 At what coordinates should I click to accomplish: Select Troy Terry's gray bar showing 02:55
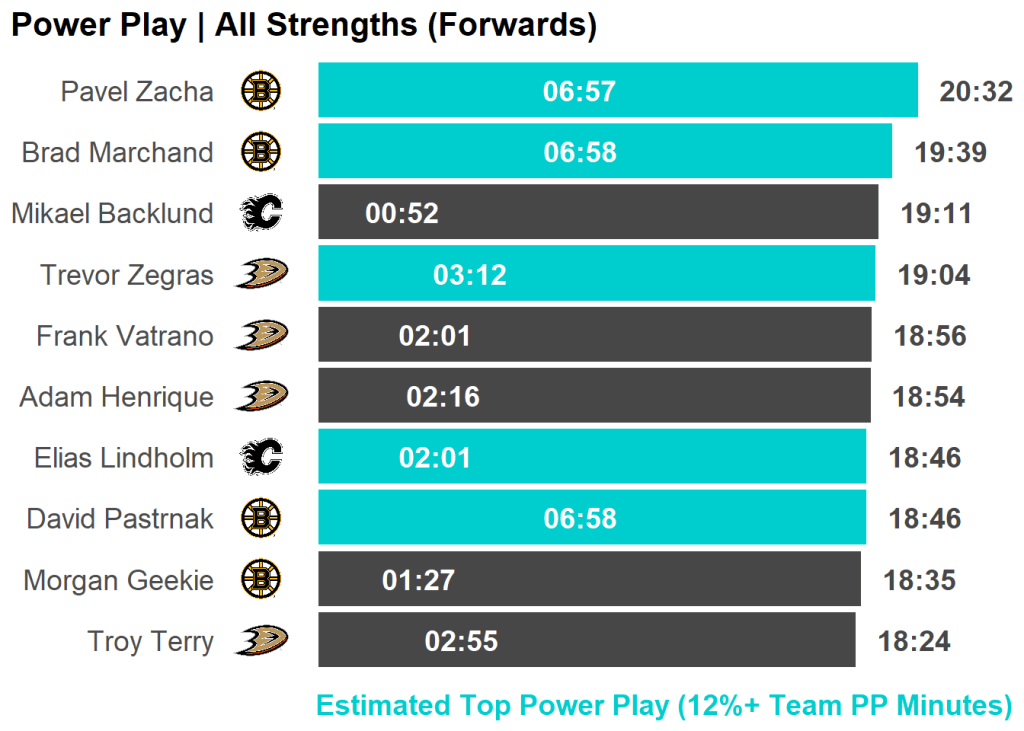tap(586, 640)
